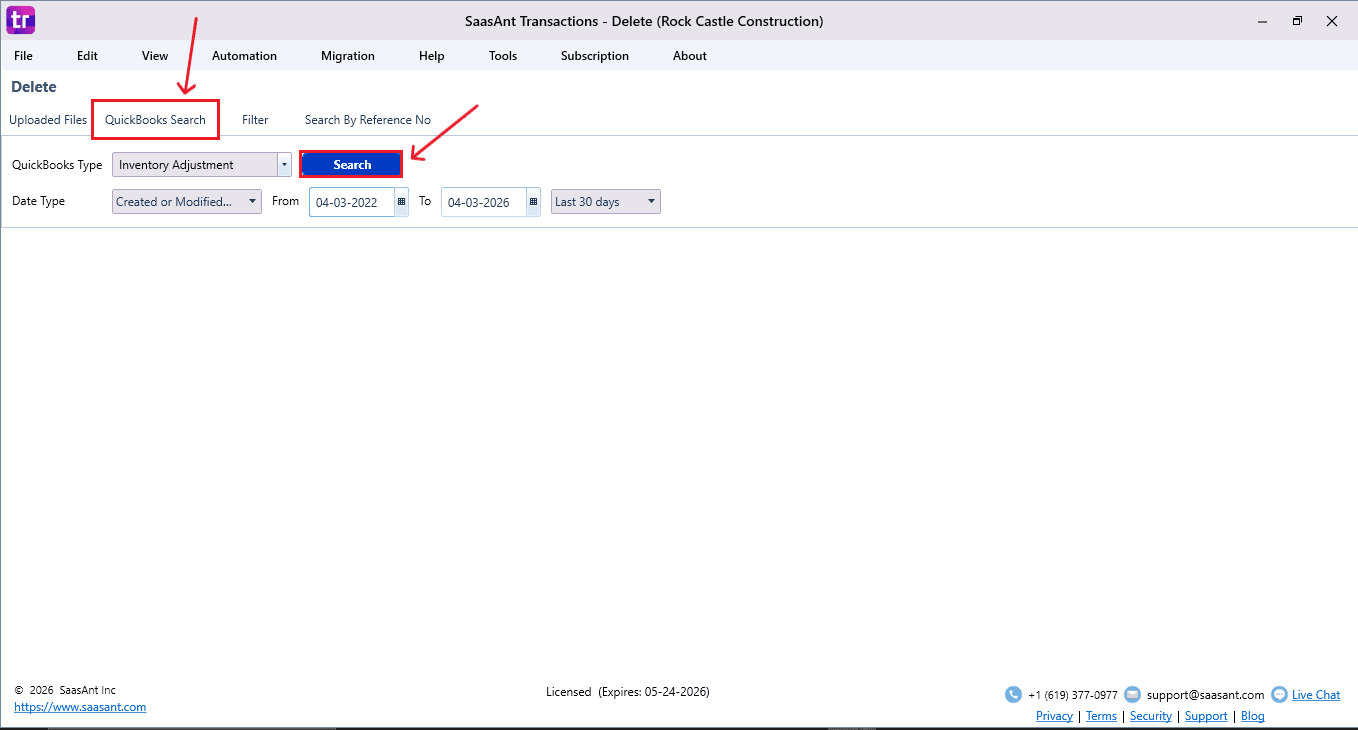Expand the QuickBooks Type dropdown arrow
The image size is (1358, 730).
284,165
